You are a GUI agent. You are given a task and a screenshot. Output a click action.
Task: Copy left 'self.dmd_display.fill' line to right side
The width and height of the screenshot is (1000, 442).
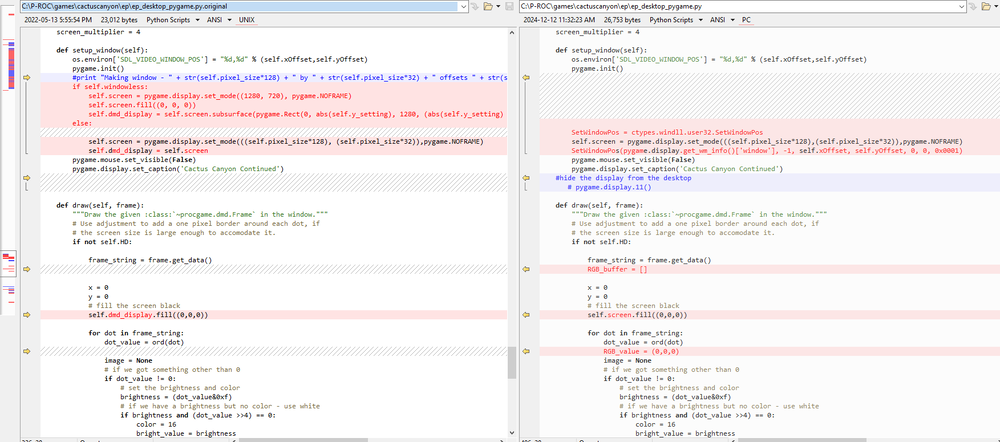(27, 314)
